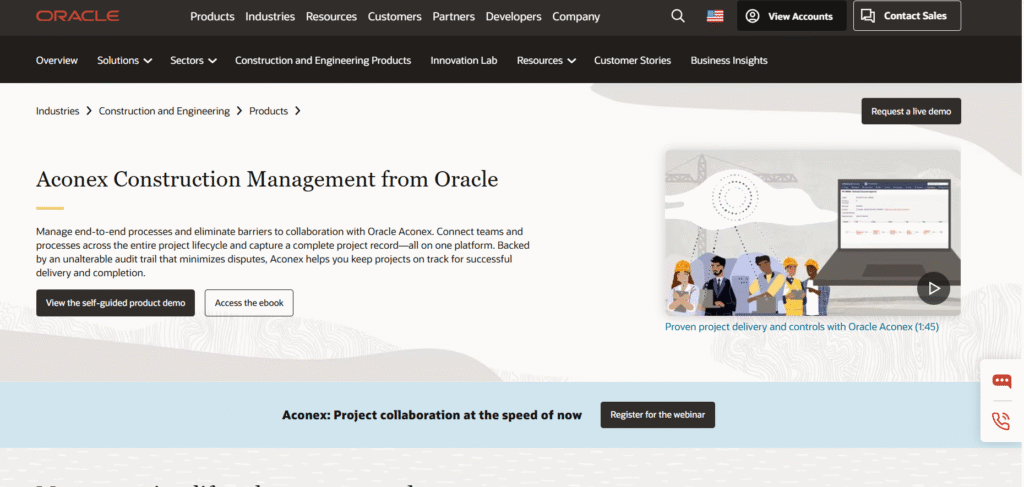The image size is (1024, 487).
Task: Click the Oracle logo
Action: 78,16
